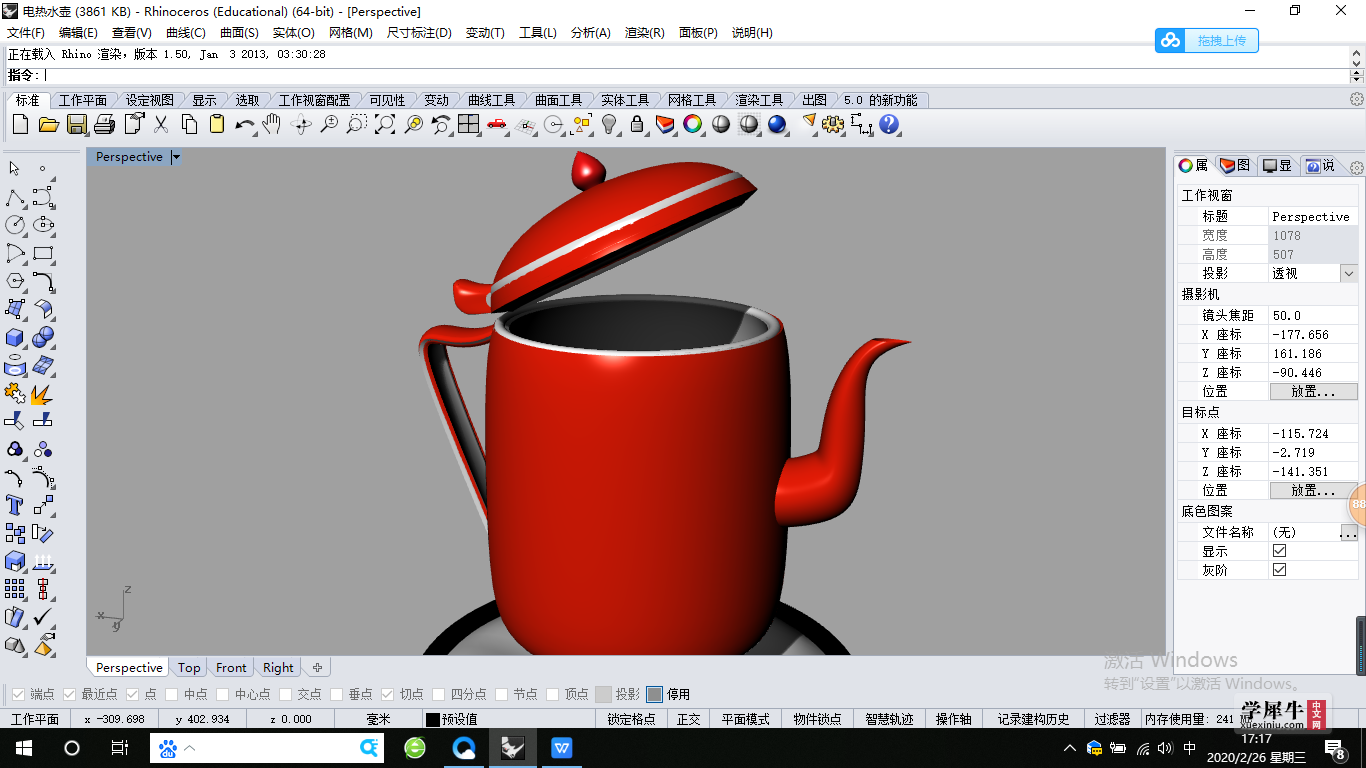
Task: Uncheck the 灰阶 checkbox
Action: click(x=1279, y=570)
